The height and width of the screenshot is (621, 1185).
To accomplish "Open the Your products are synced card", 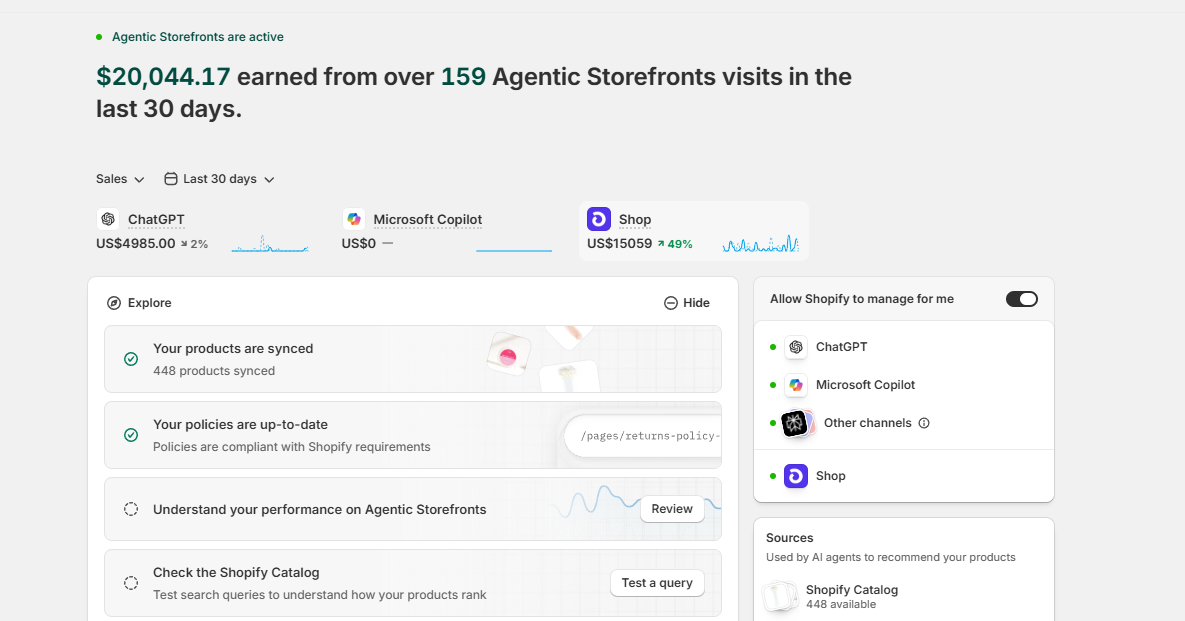I will pos(413,359).
